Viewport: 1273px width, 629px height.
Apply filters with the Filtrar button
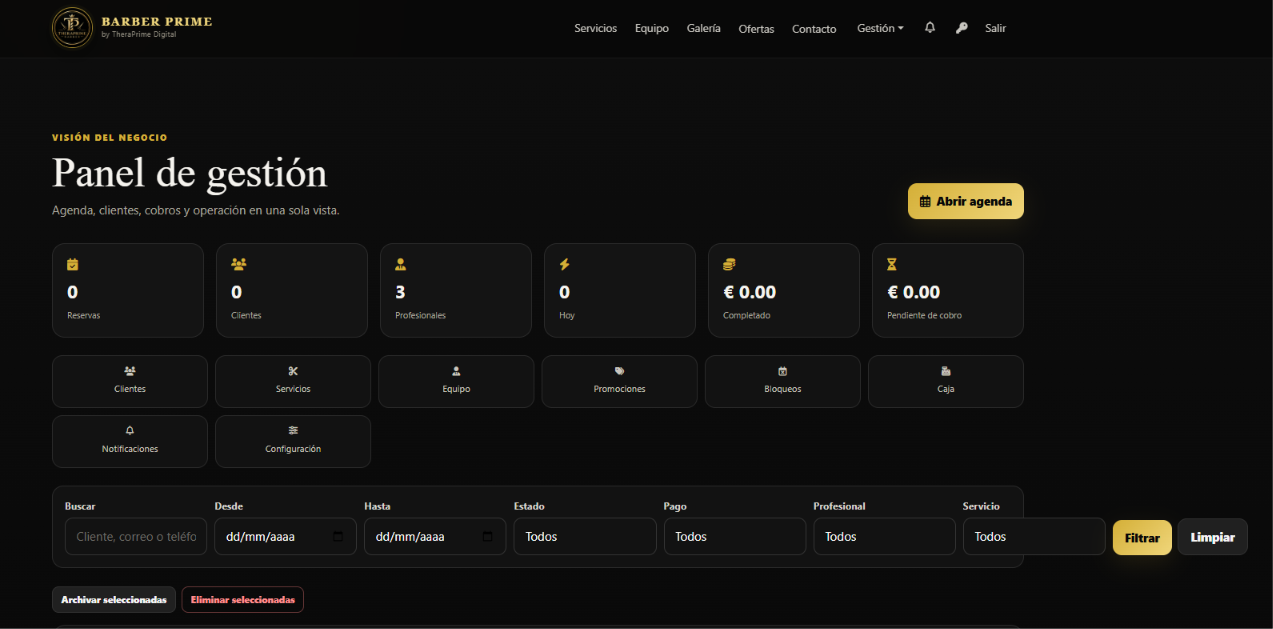1142,537
